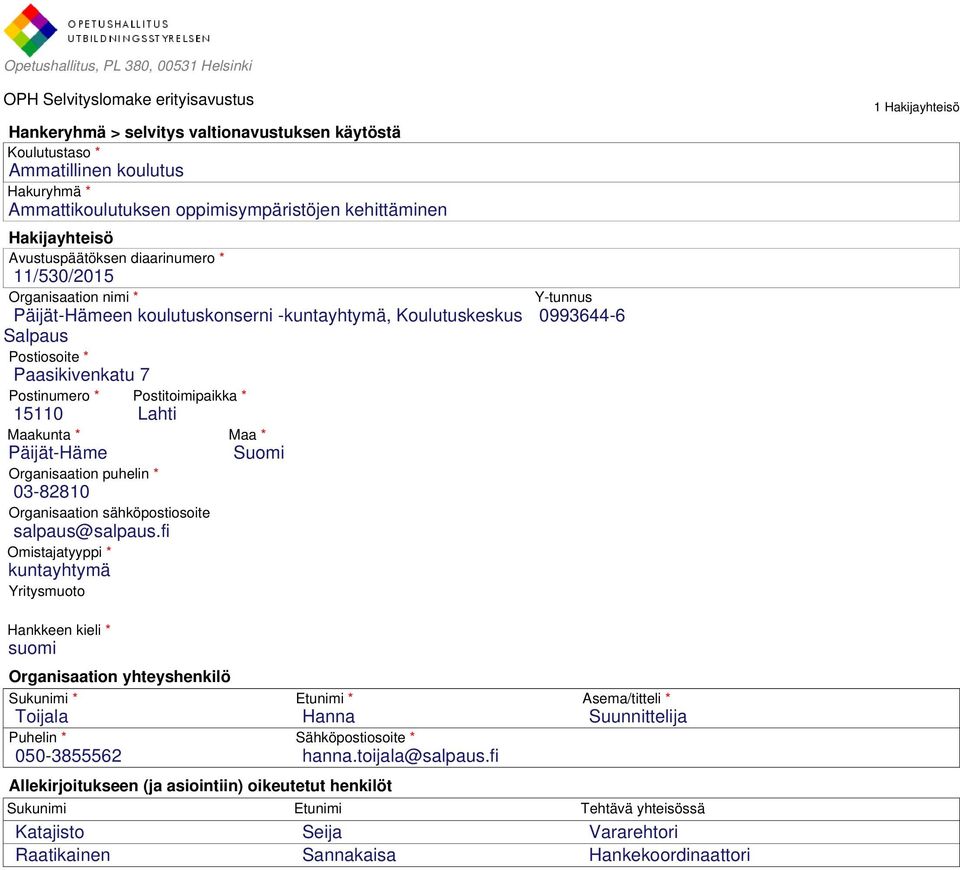Click the 'UTBILDNINGSSTYRELSEN' logo text
The height and width of the screenshot is (870, 960).
(139, 38)
